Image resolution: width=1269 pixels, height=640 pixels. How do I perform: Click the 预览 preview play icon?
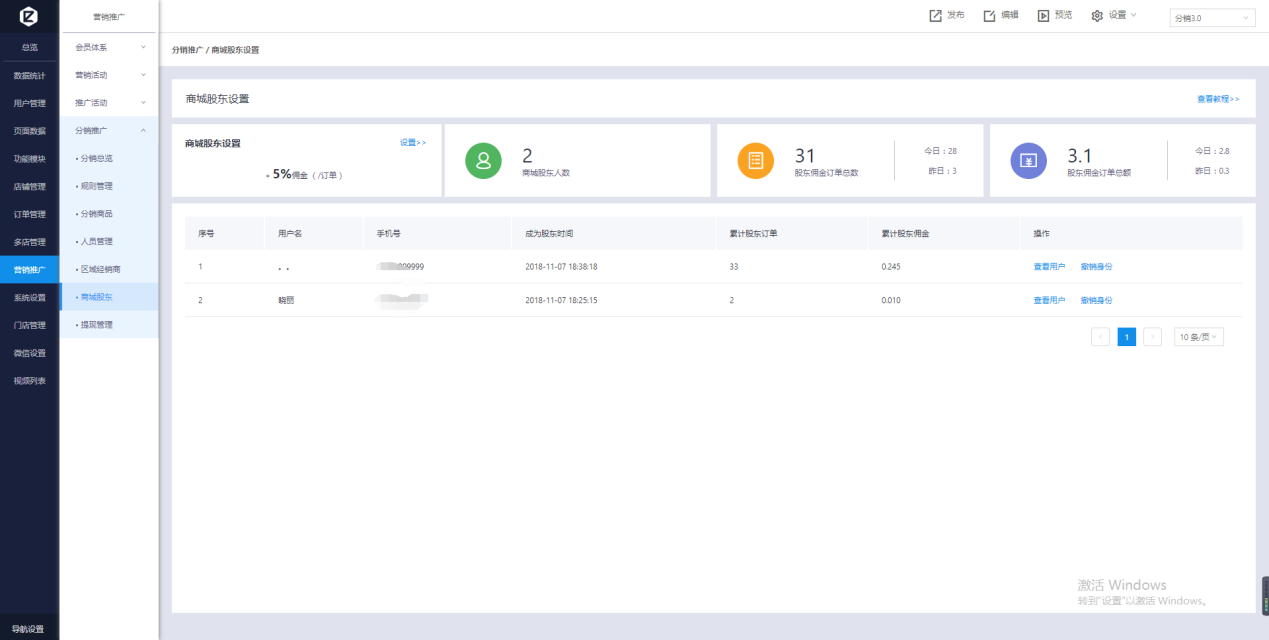1043,16
